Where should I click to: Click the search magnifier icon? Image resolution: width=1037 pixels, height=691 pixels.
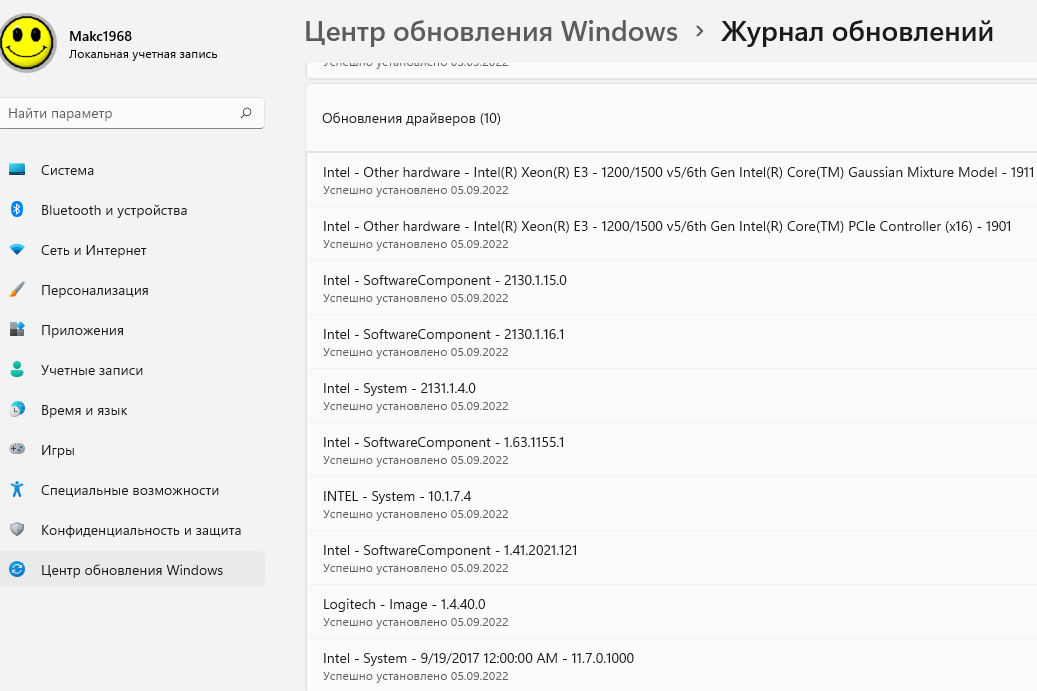[246, 113]
